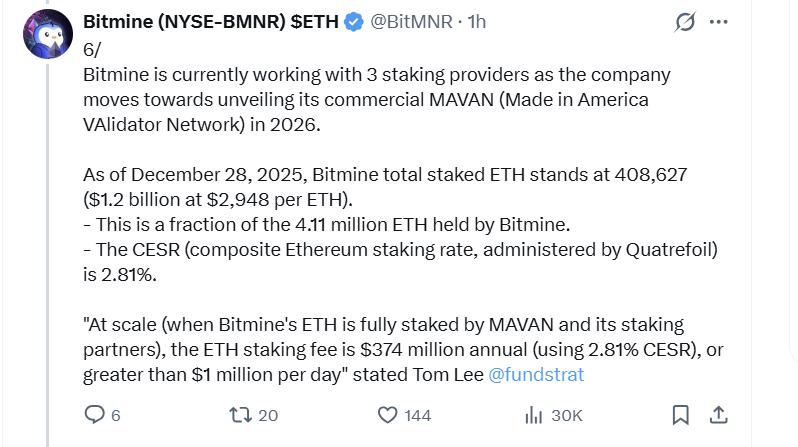Click the reply speech bubble icon
The height and width of the screenshot is (447, 798).
tap(94, 414)
